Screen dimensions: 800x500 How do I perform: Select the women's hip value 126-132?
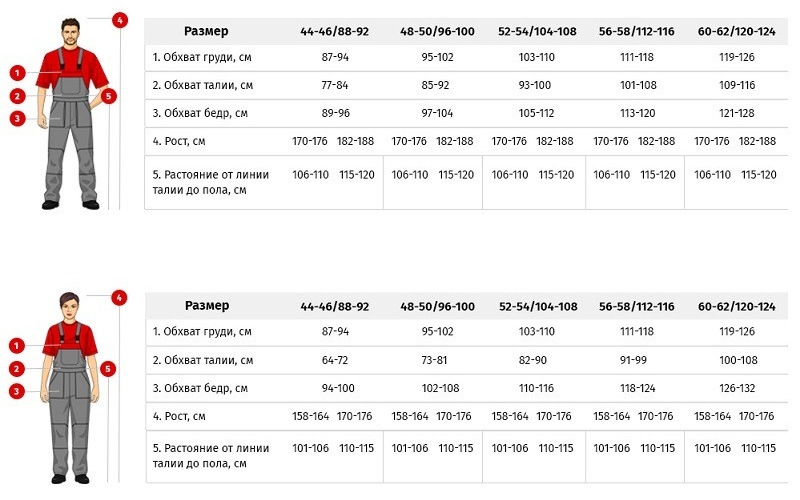(737, 388)
